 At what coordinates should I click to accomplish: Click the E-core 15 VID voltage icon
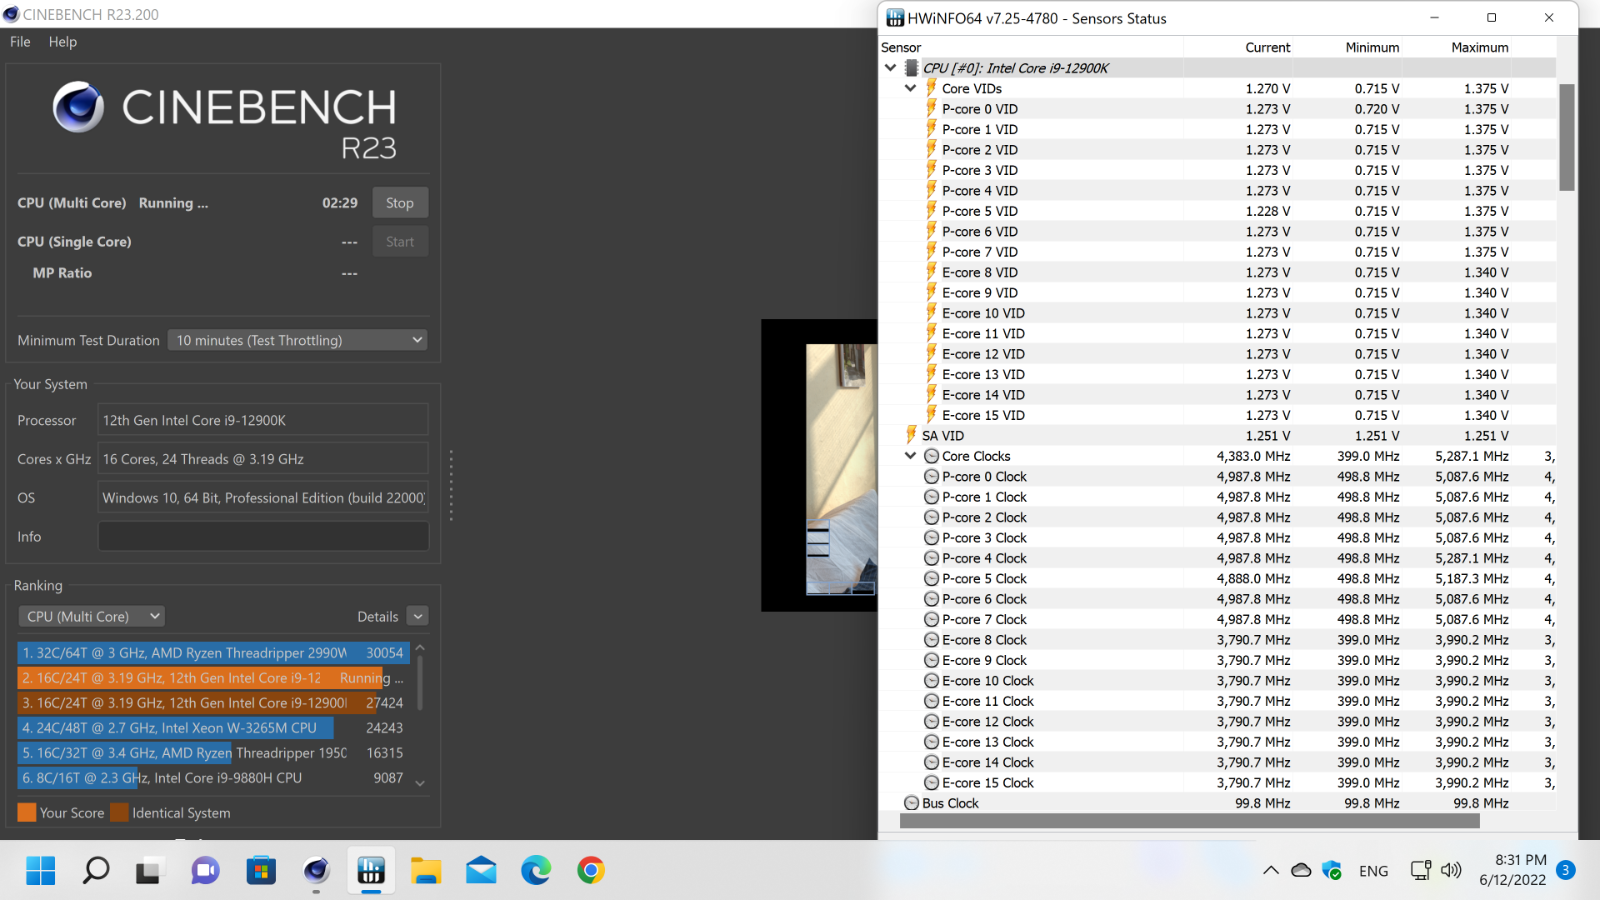[x=931, y=415]
